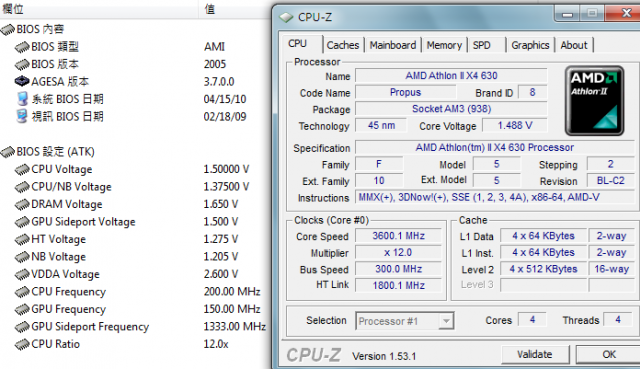Click the Instructions field text

[x=495, y=198]
